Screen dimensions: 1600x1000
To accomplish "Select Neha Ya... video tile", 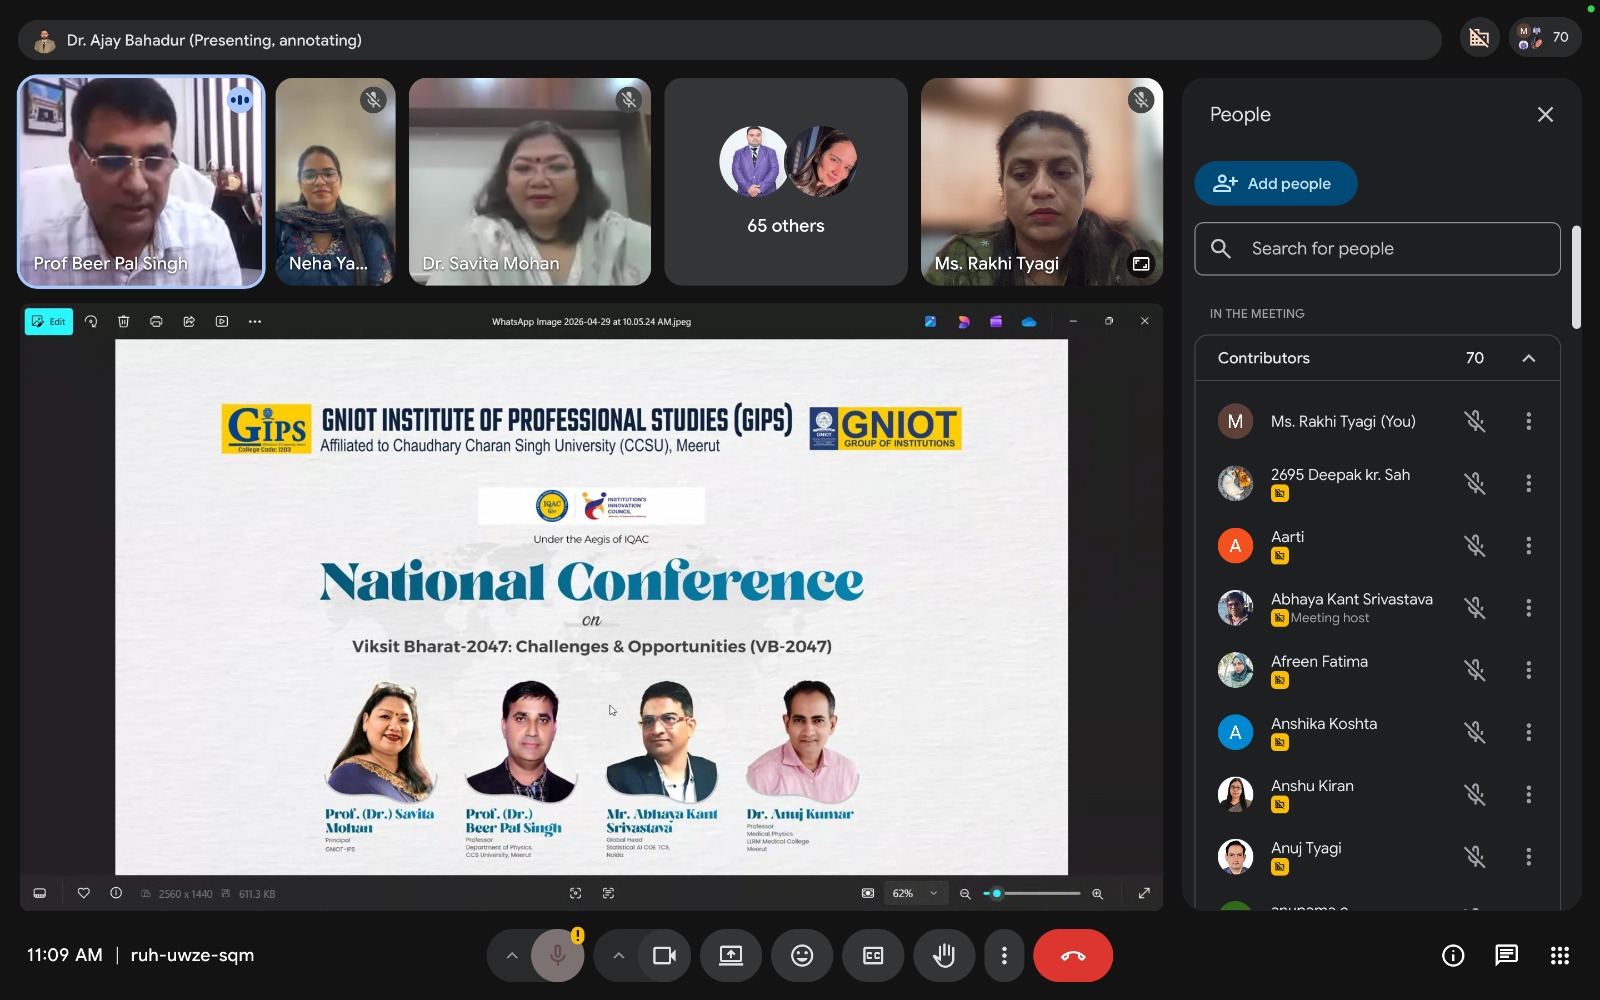I will click(336, 182).
